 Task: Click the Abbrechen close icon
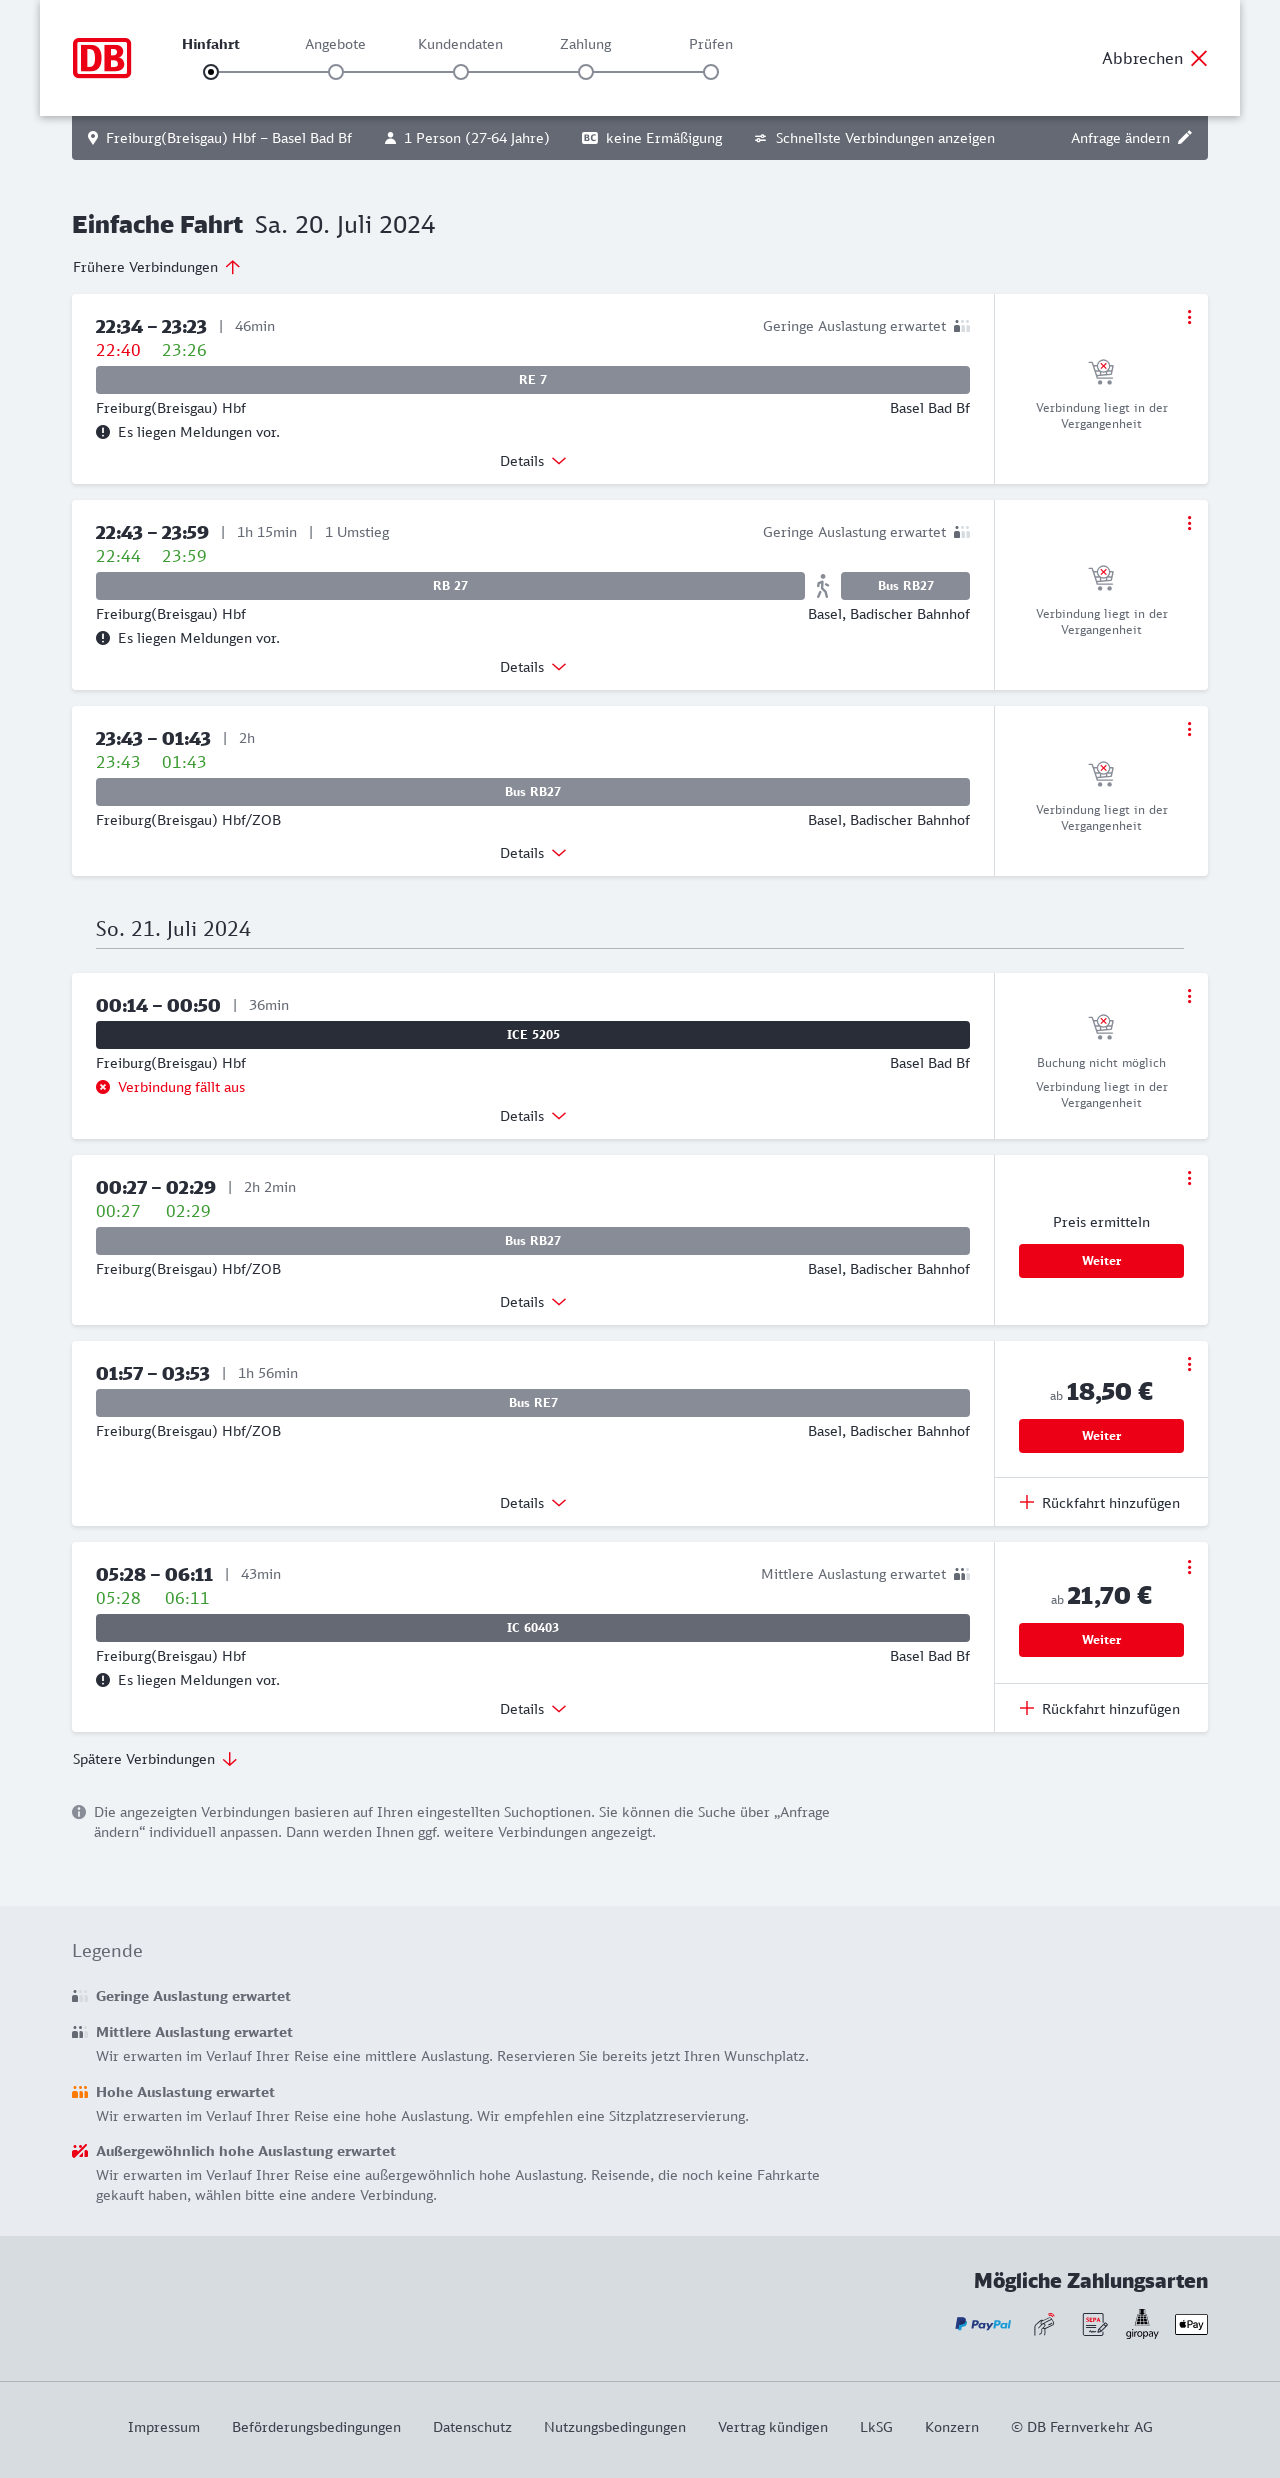pos(1199,58)
